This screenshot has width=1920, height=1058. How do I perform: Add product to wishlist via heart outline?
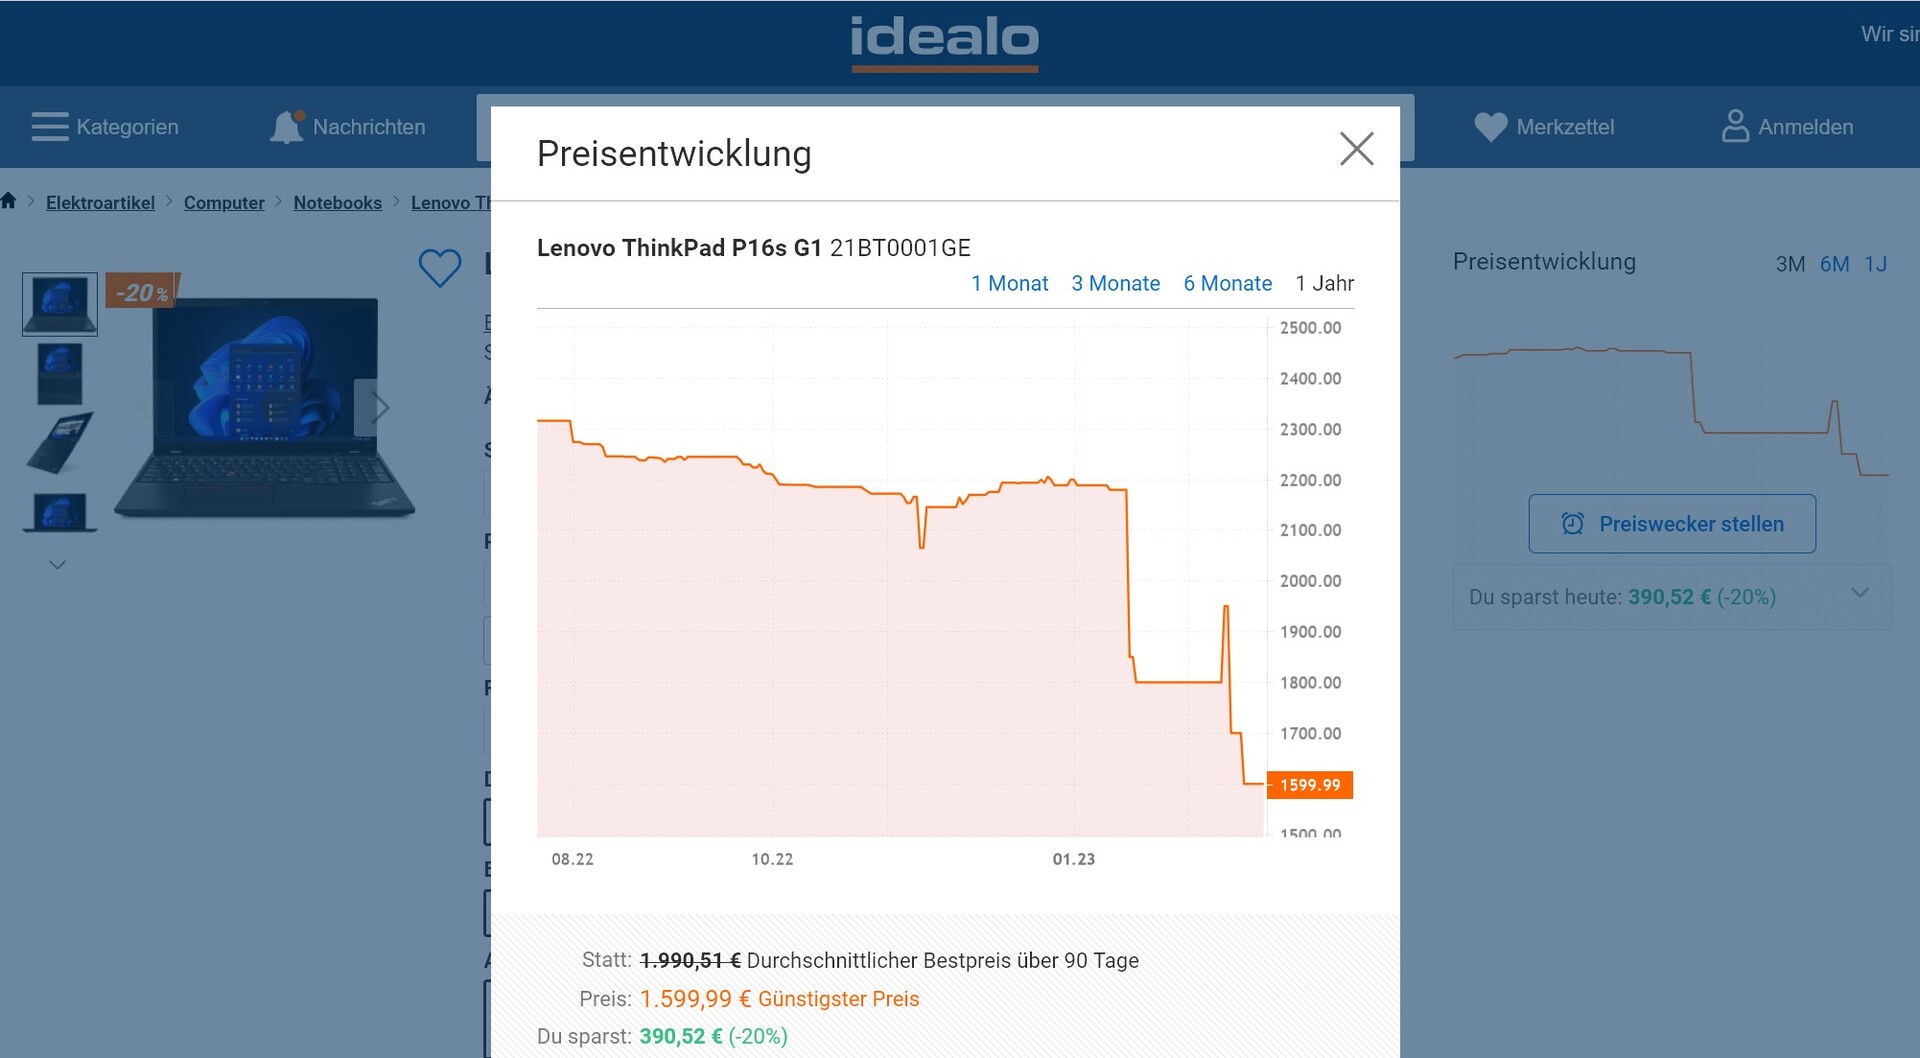[440, 268]
